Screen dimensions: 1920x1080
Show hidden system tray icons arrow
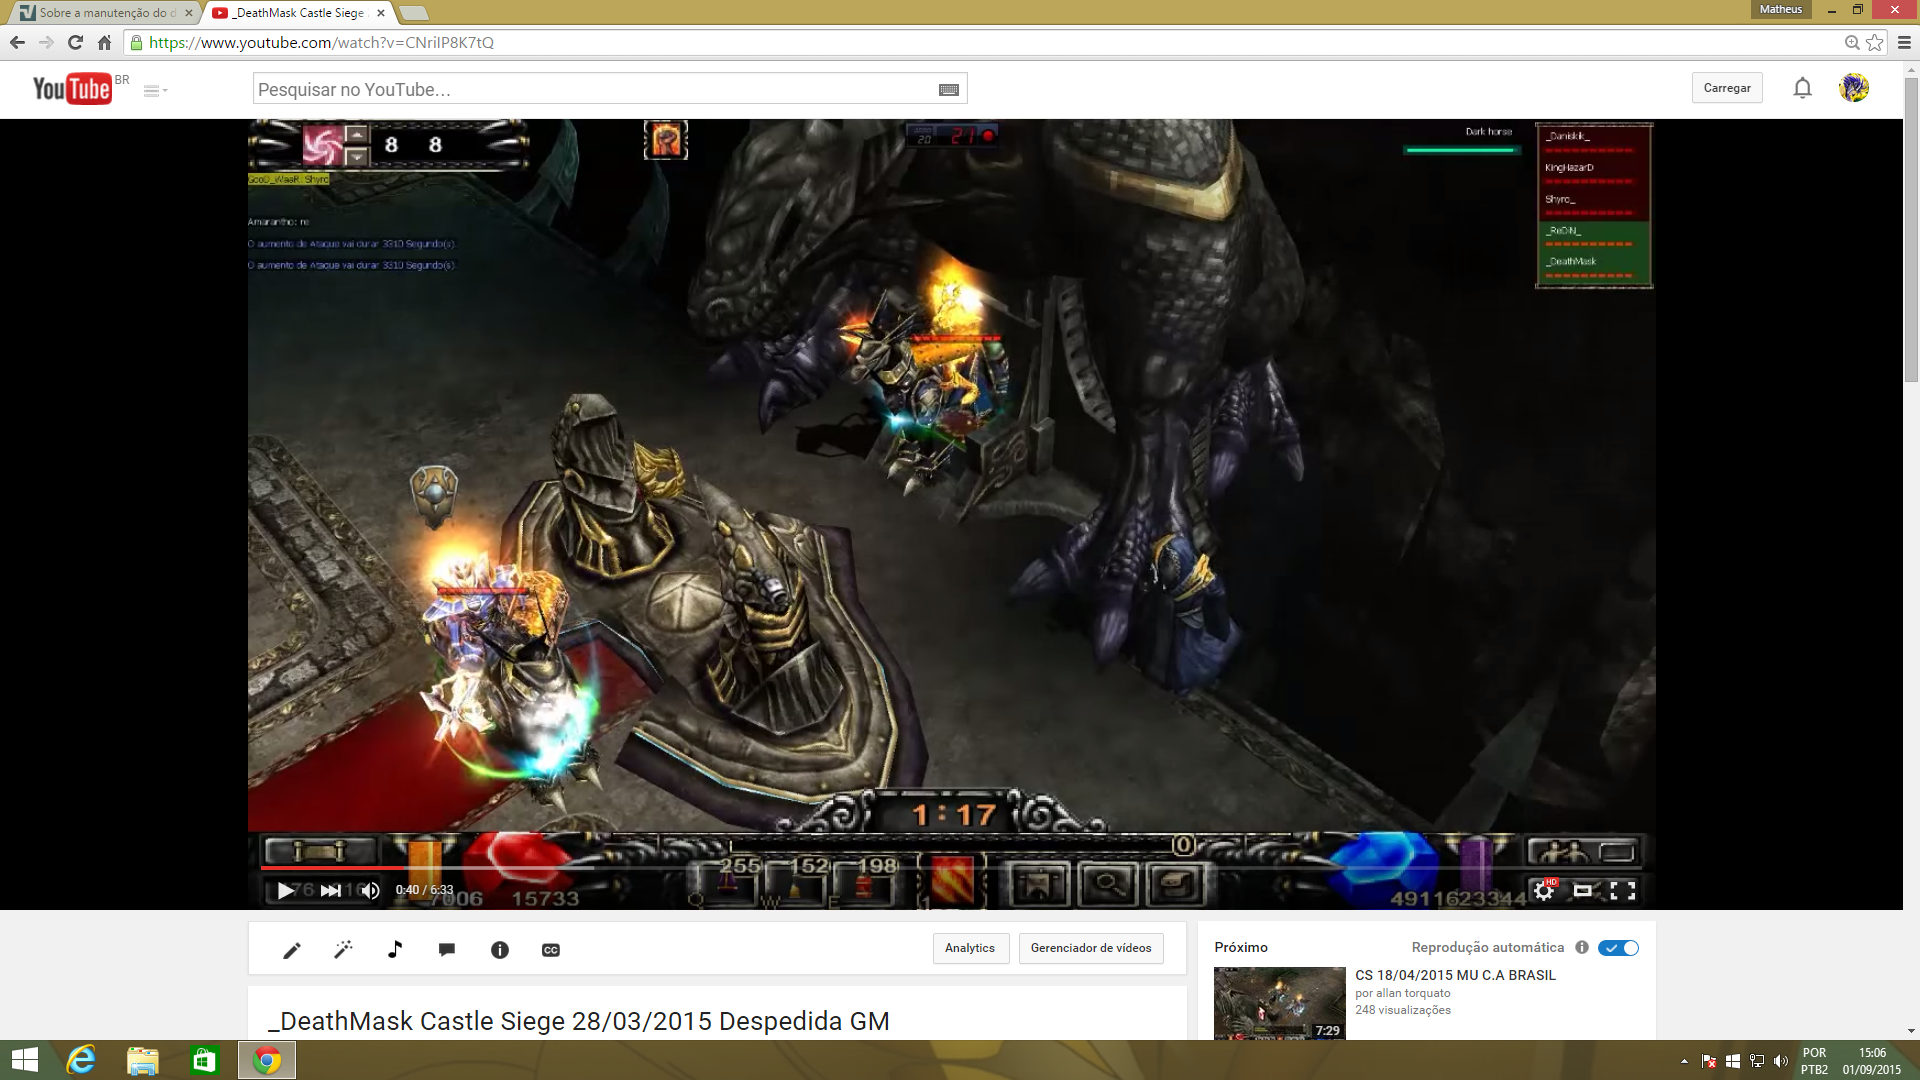click(x=1684, y=1061)
